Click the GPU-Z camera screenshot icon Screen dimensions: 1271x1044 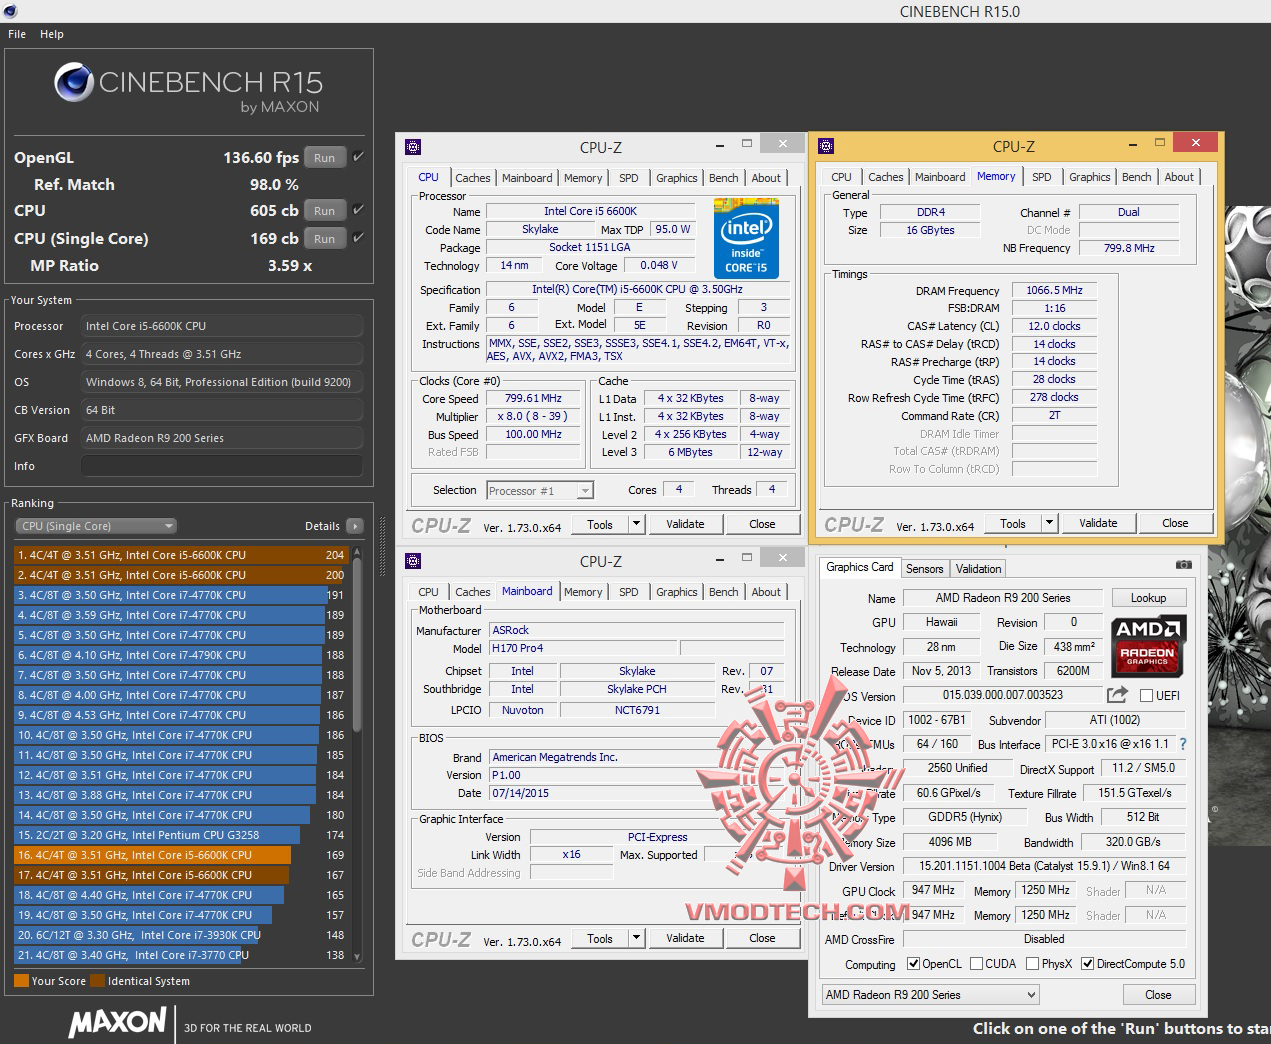point(1184,565)
